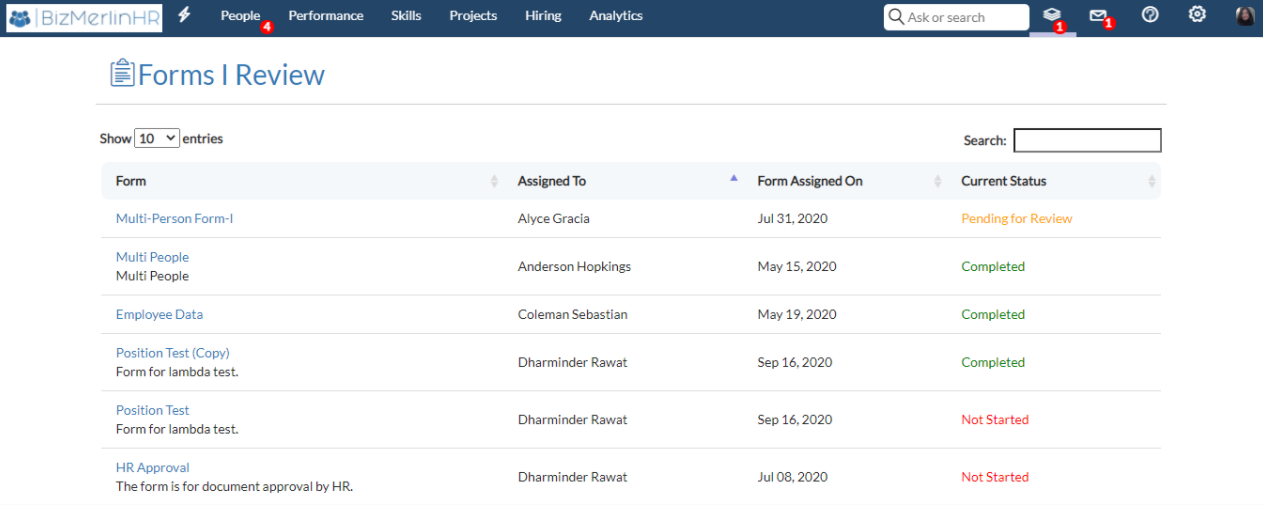Viewport: 1263px width, 505px height.
Task: Click the help question mark icon
Action: pyautogui.click(x=1150, y=15)
